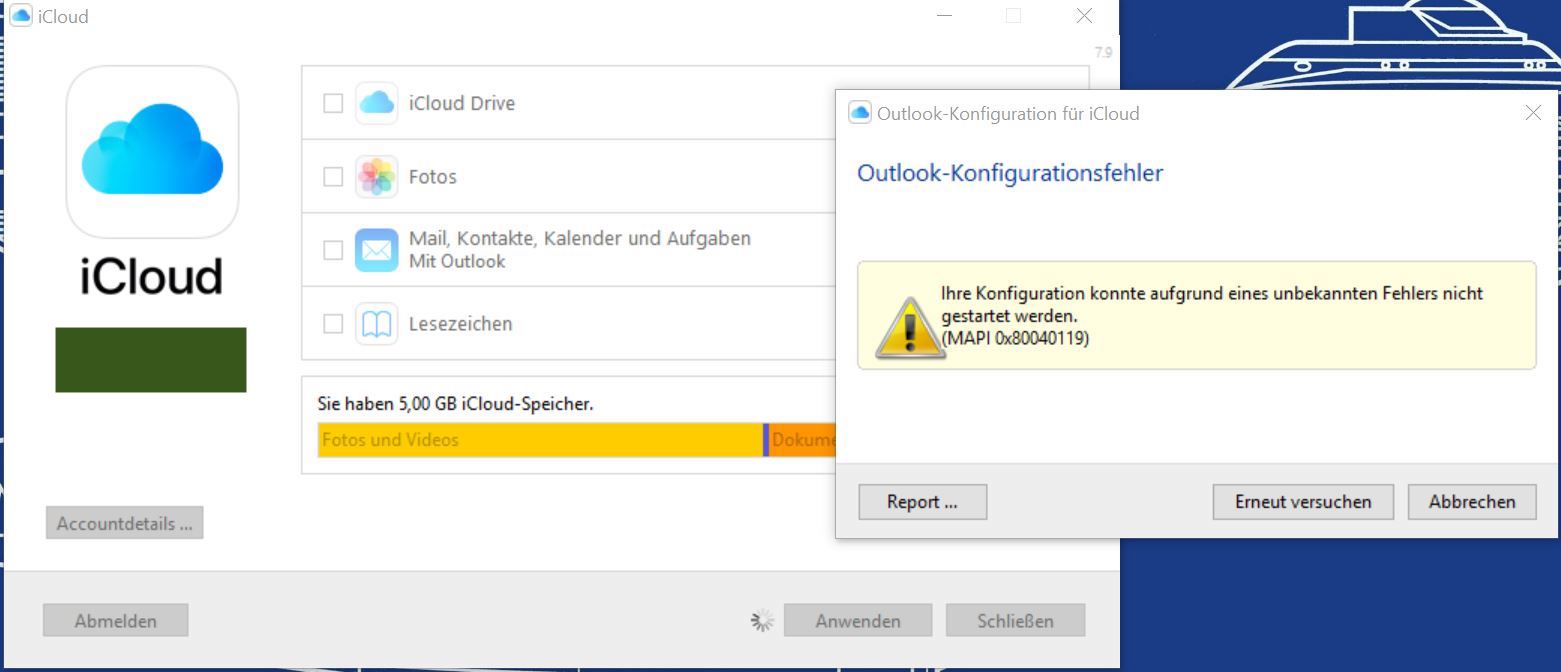Click the MAPI 0x80040119 error code text
Viewport: 1561px width, 672px height.
pos(1015,338)
